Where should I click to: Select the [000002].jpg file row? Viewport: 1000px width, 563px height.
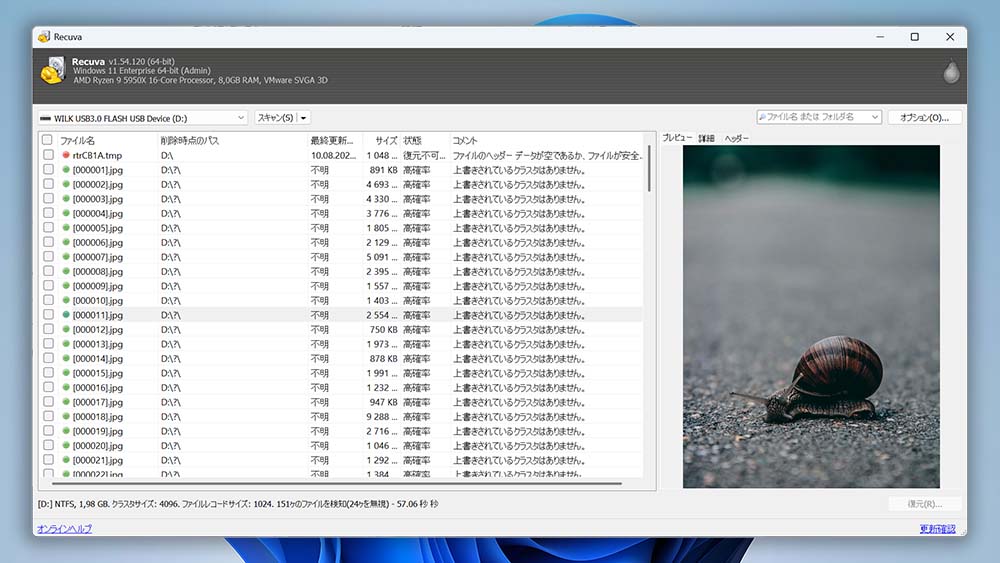tap(341, 184)
